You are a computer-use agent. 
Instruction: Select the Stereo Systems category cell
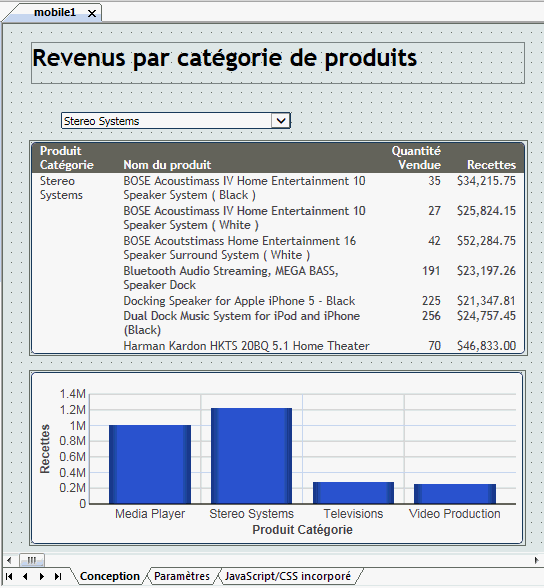(61, 188)
